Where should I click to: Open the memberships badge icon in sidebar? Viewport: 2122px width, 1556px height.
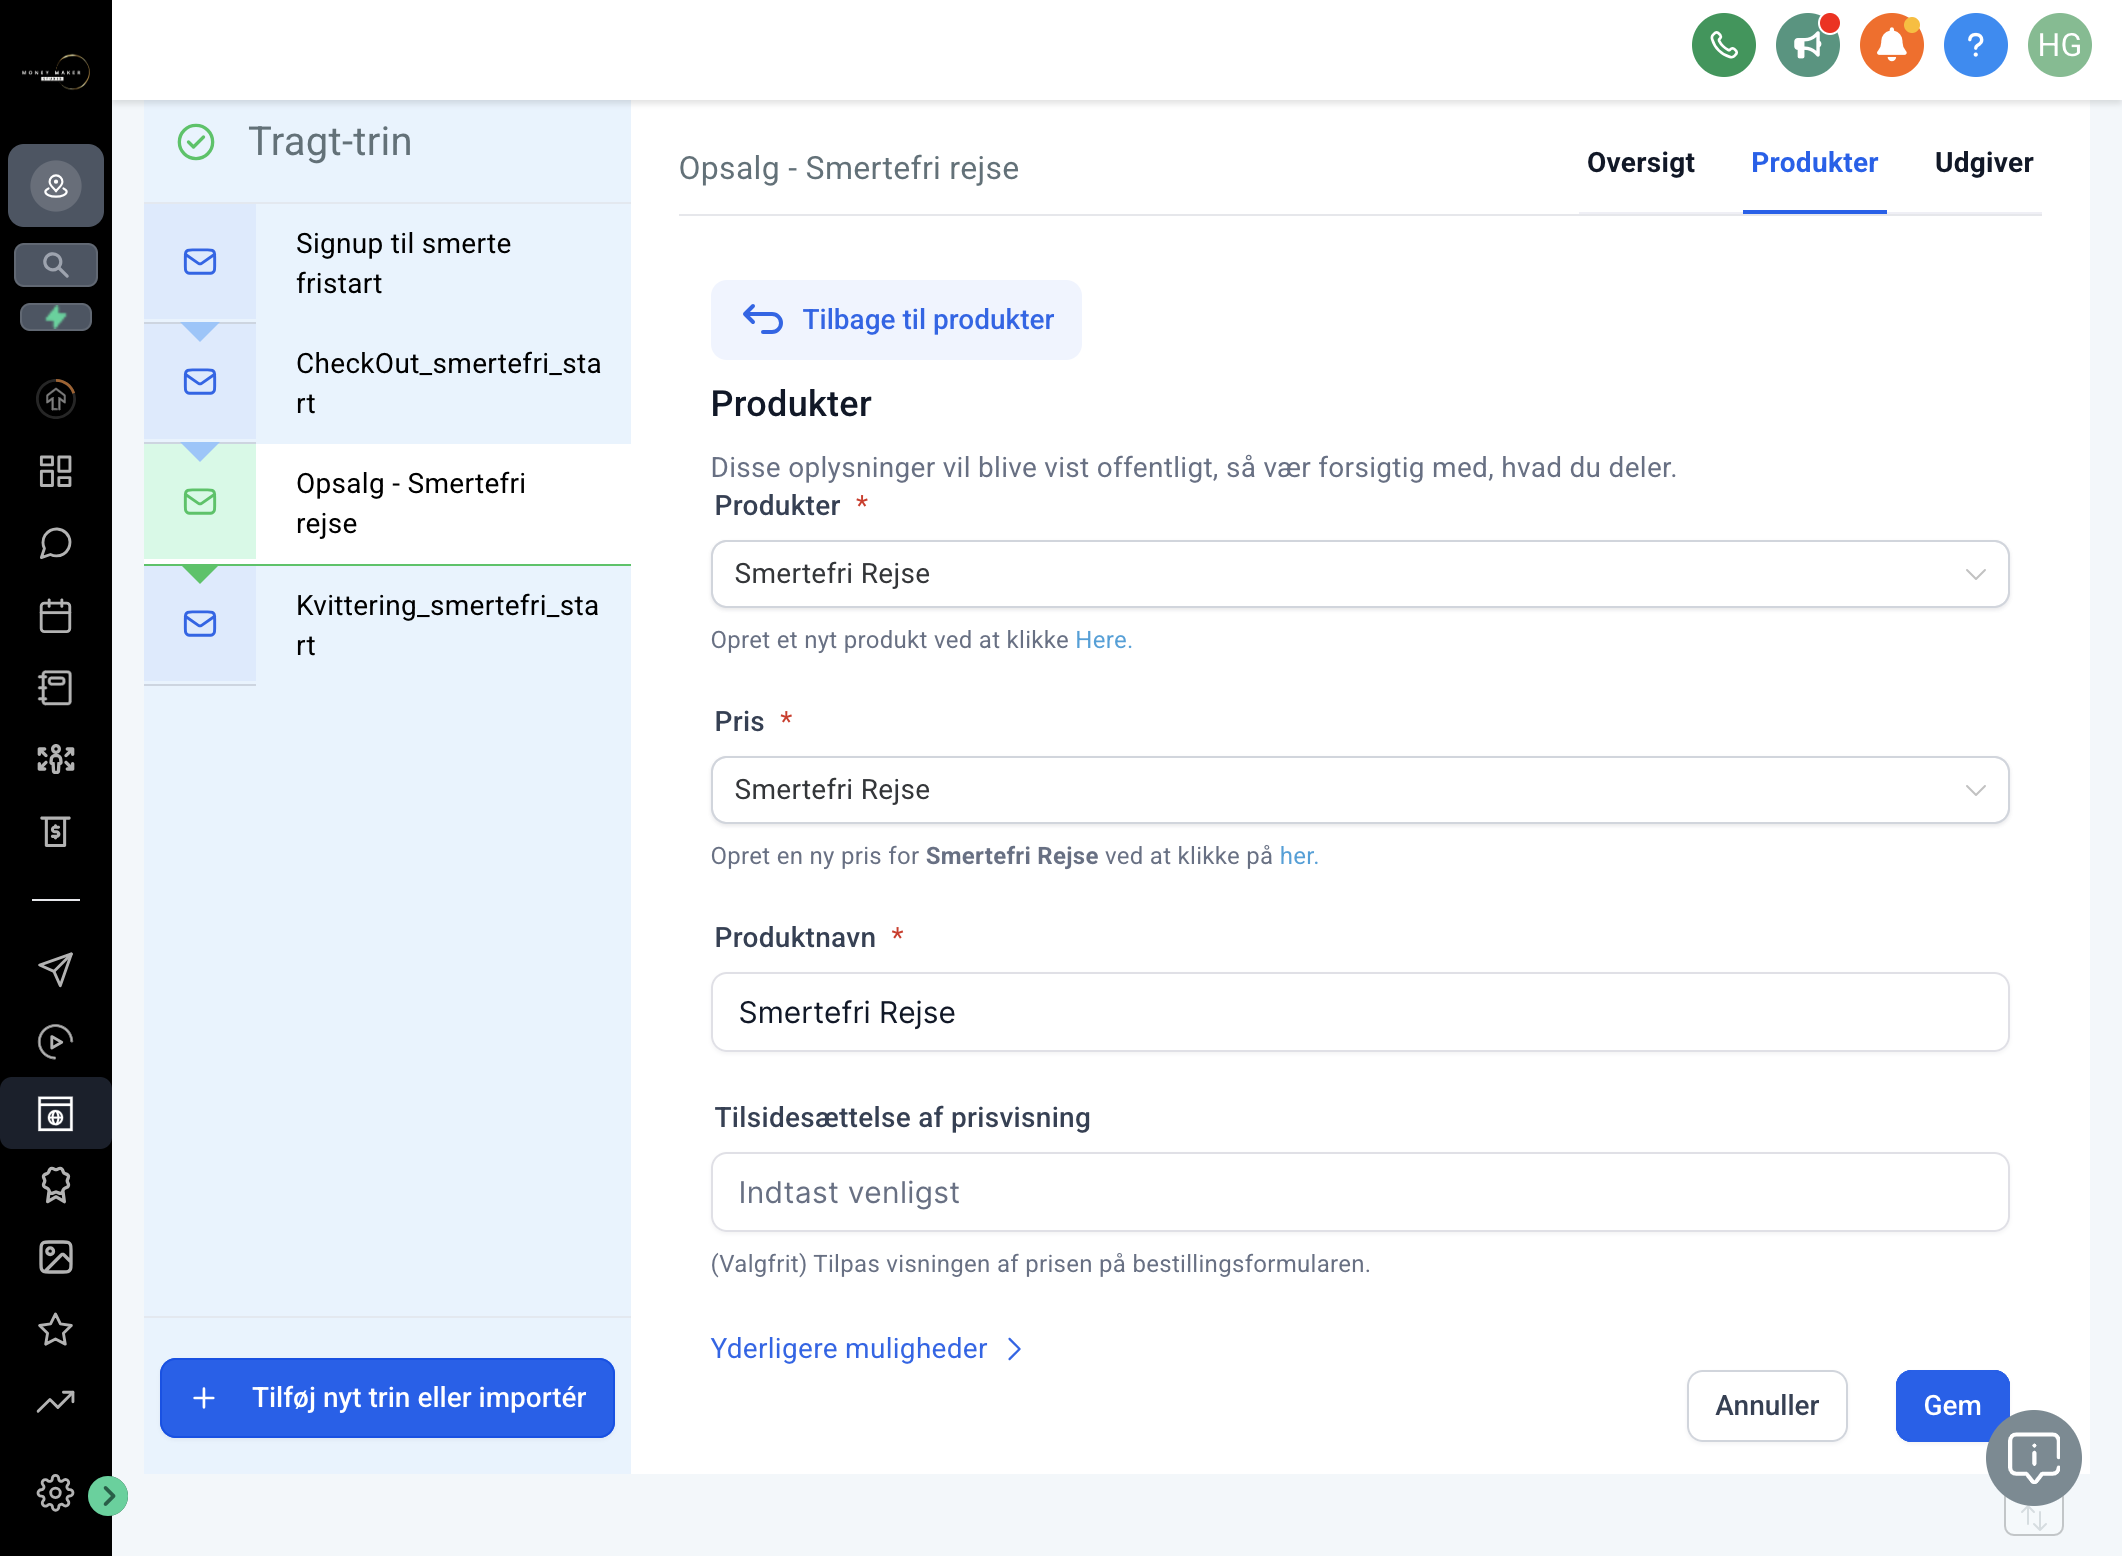56,1185
